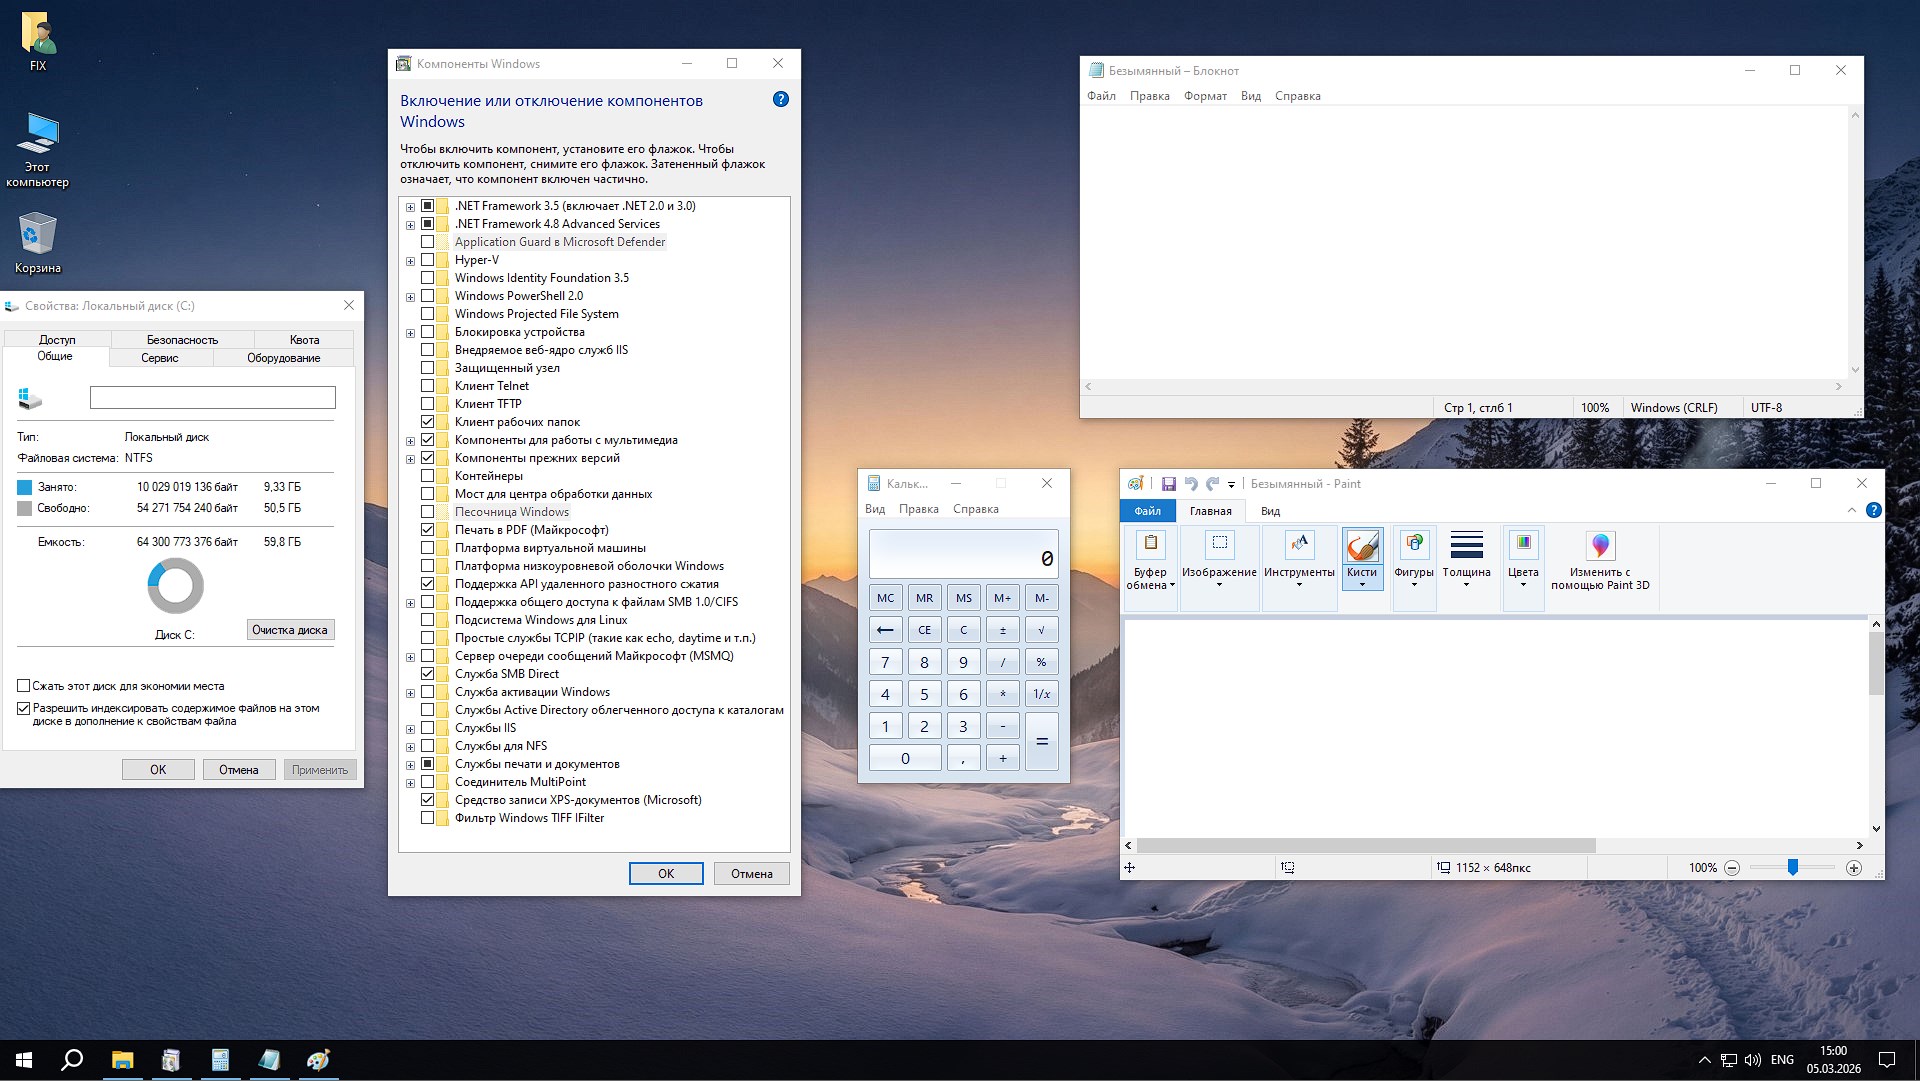Check the Hyper-V component checkbox

coord(430,260)
